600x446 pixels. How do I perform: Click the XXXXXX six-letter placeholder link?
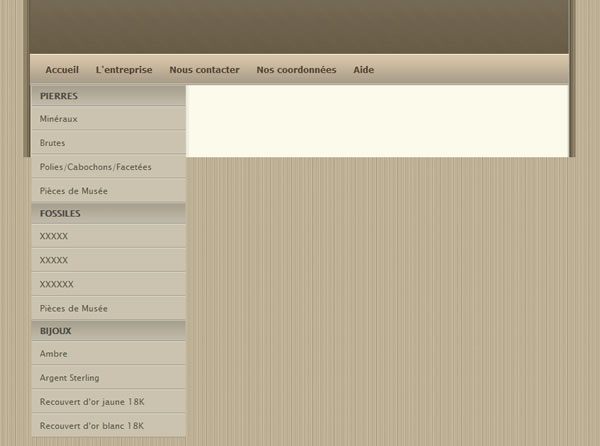click(x=109, y=284)
